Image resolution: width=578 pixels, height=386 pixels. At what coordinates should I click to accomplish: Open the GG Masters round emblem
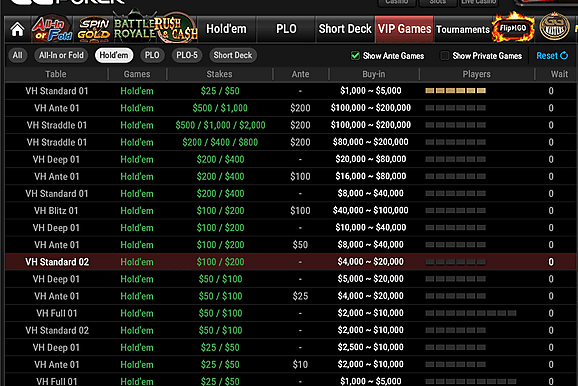[554, 27]
